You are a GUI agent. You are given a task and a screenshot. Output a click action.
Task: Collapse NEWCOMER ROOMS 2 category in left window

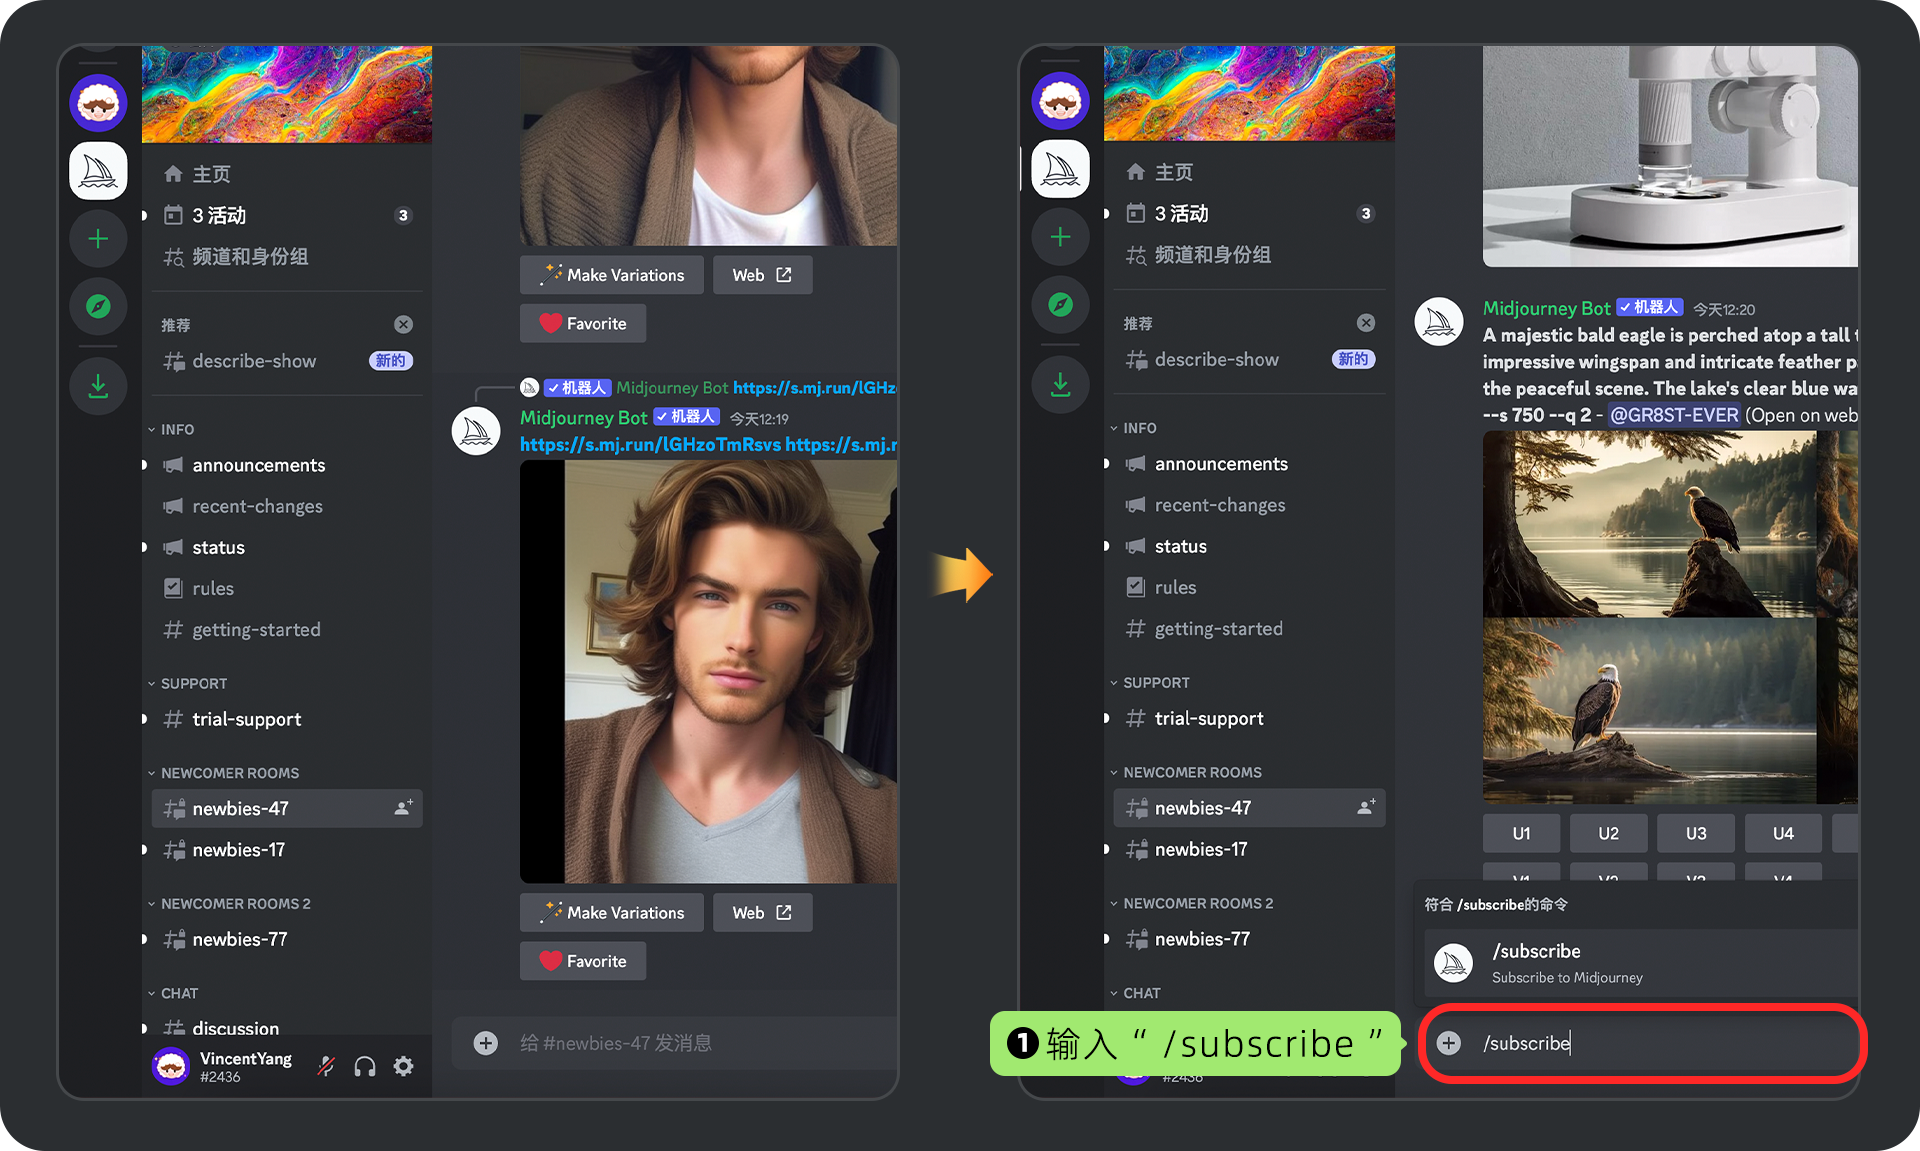point(229,903)
